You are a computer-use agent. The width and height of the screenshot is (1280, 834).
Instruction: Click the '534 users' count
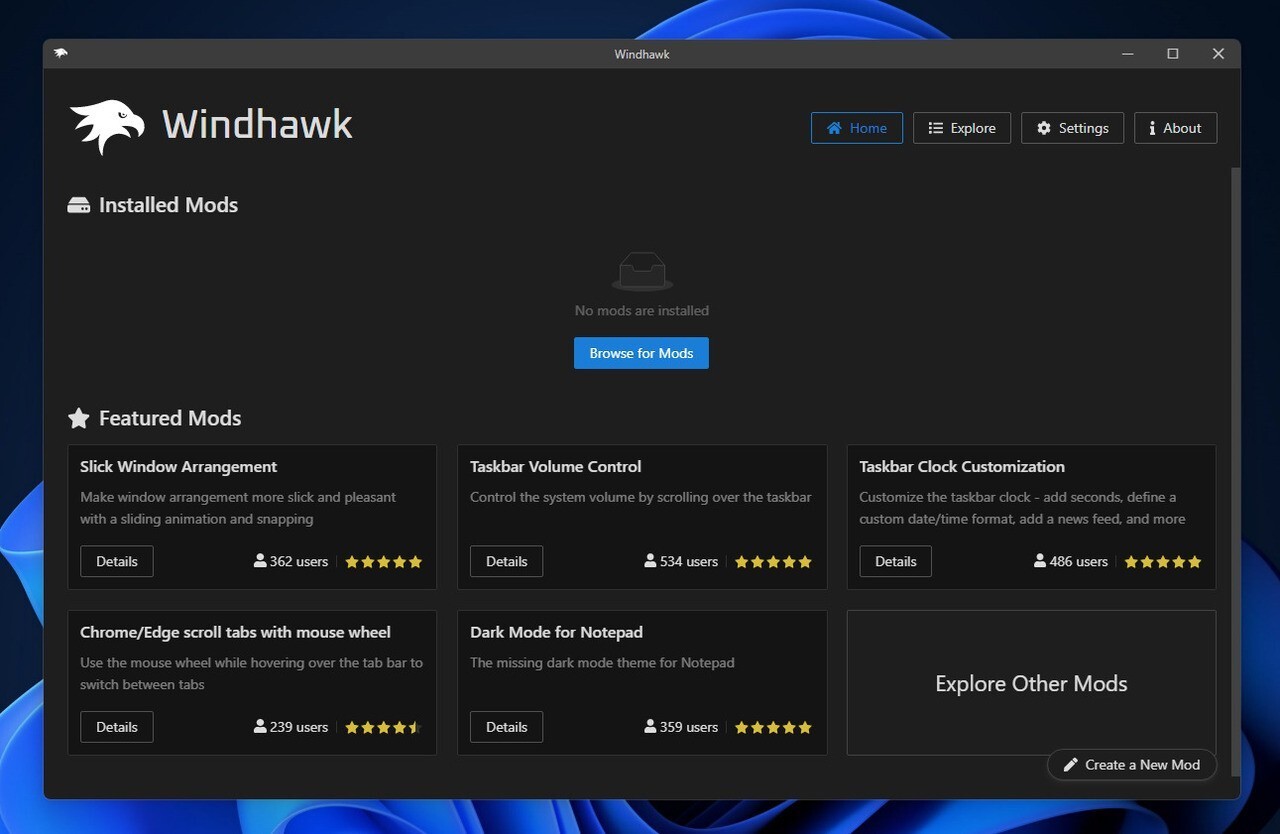[689, 562]
